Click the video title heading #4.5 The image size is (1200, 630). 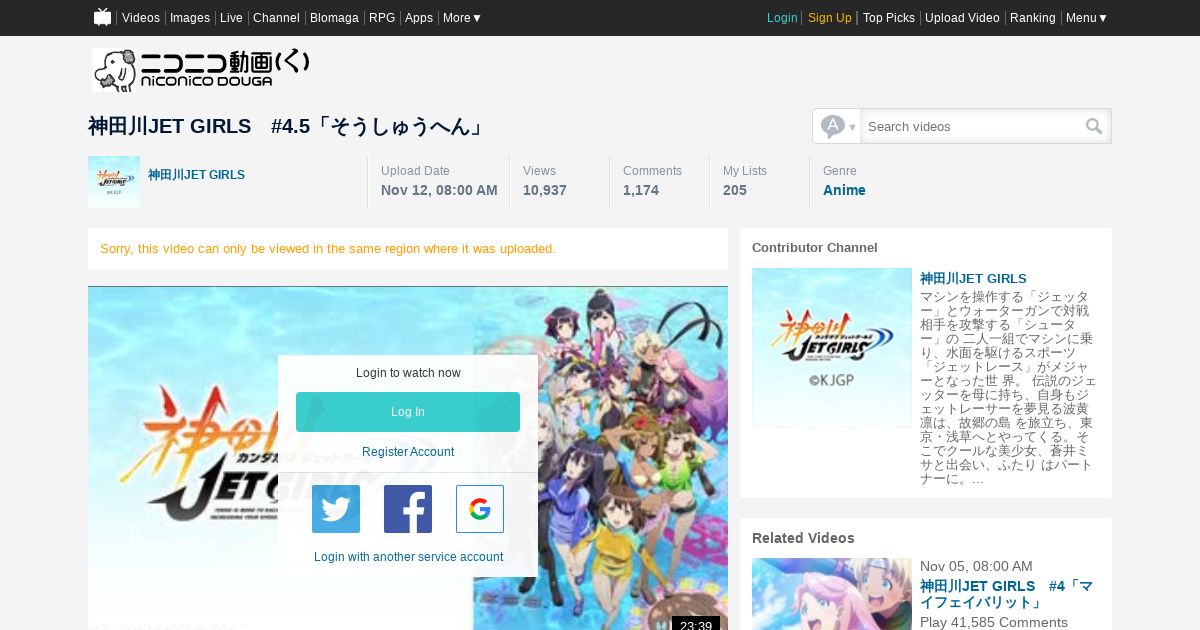pos(287,126)
